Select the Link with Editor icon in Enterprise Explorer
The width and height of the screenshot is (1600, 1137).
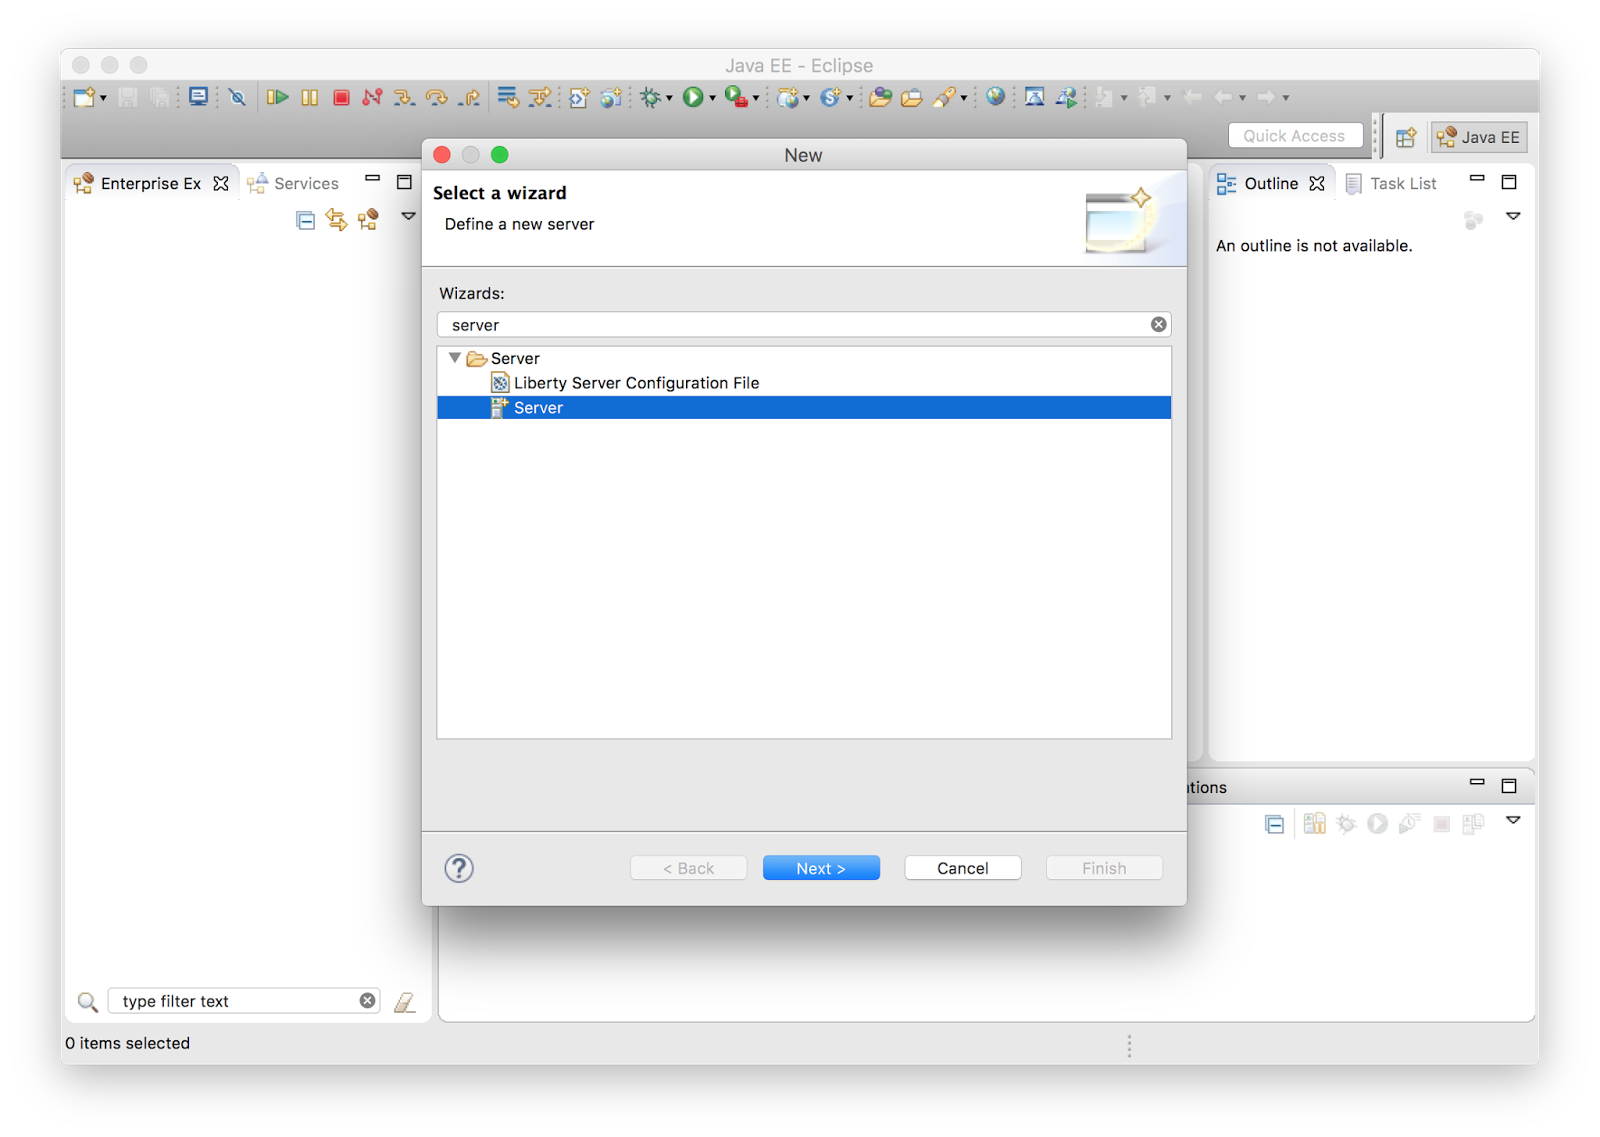pos(337,220)
